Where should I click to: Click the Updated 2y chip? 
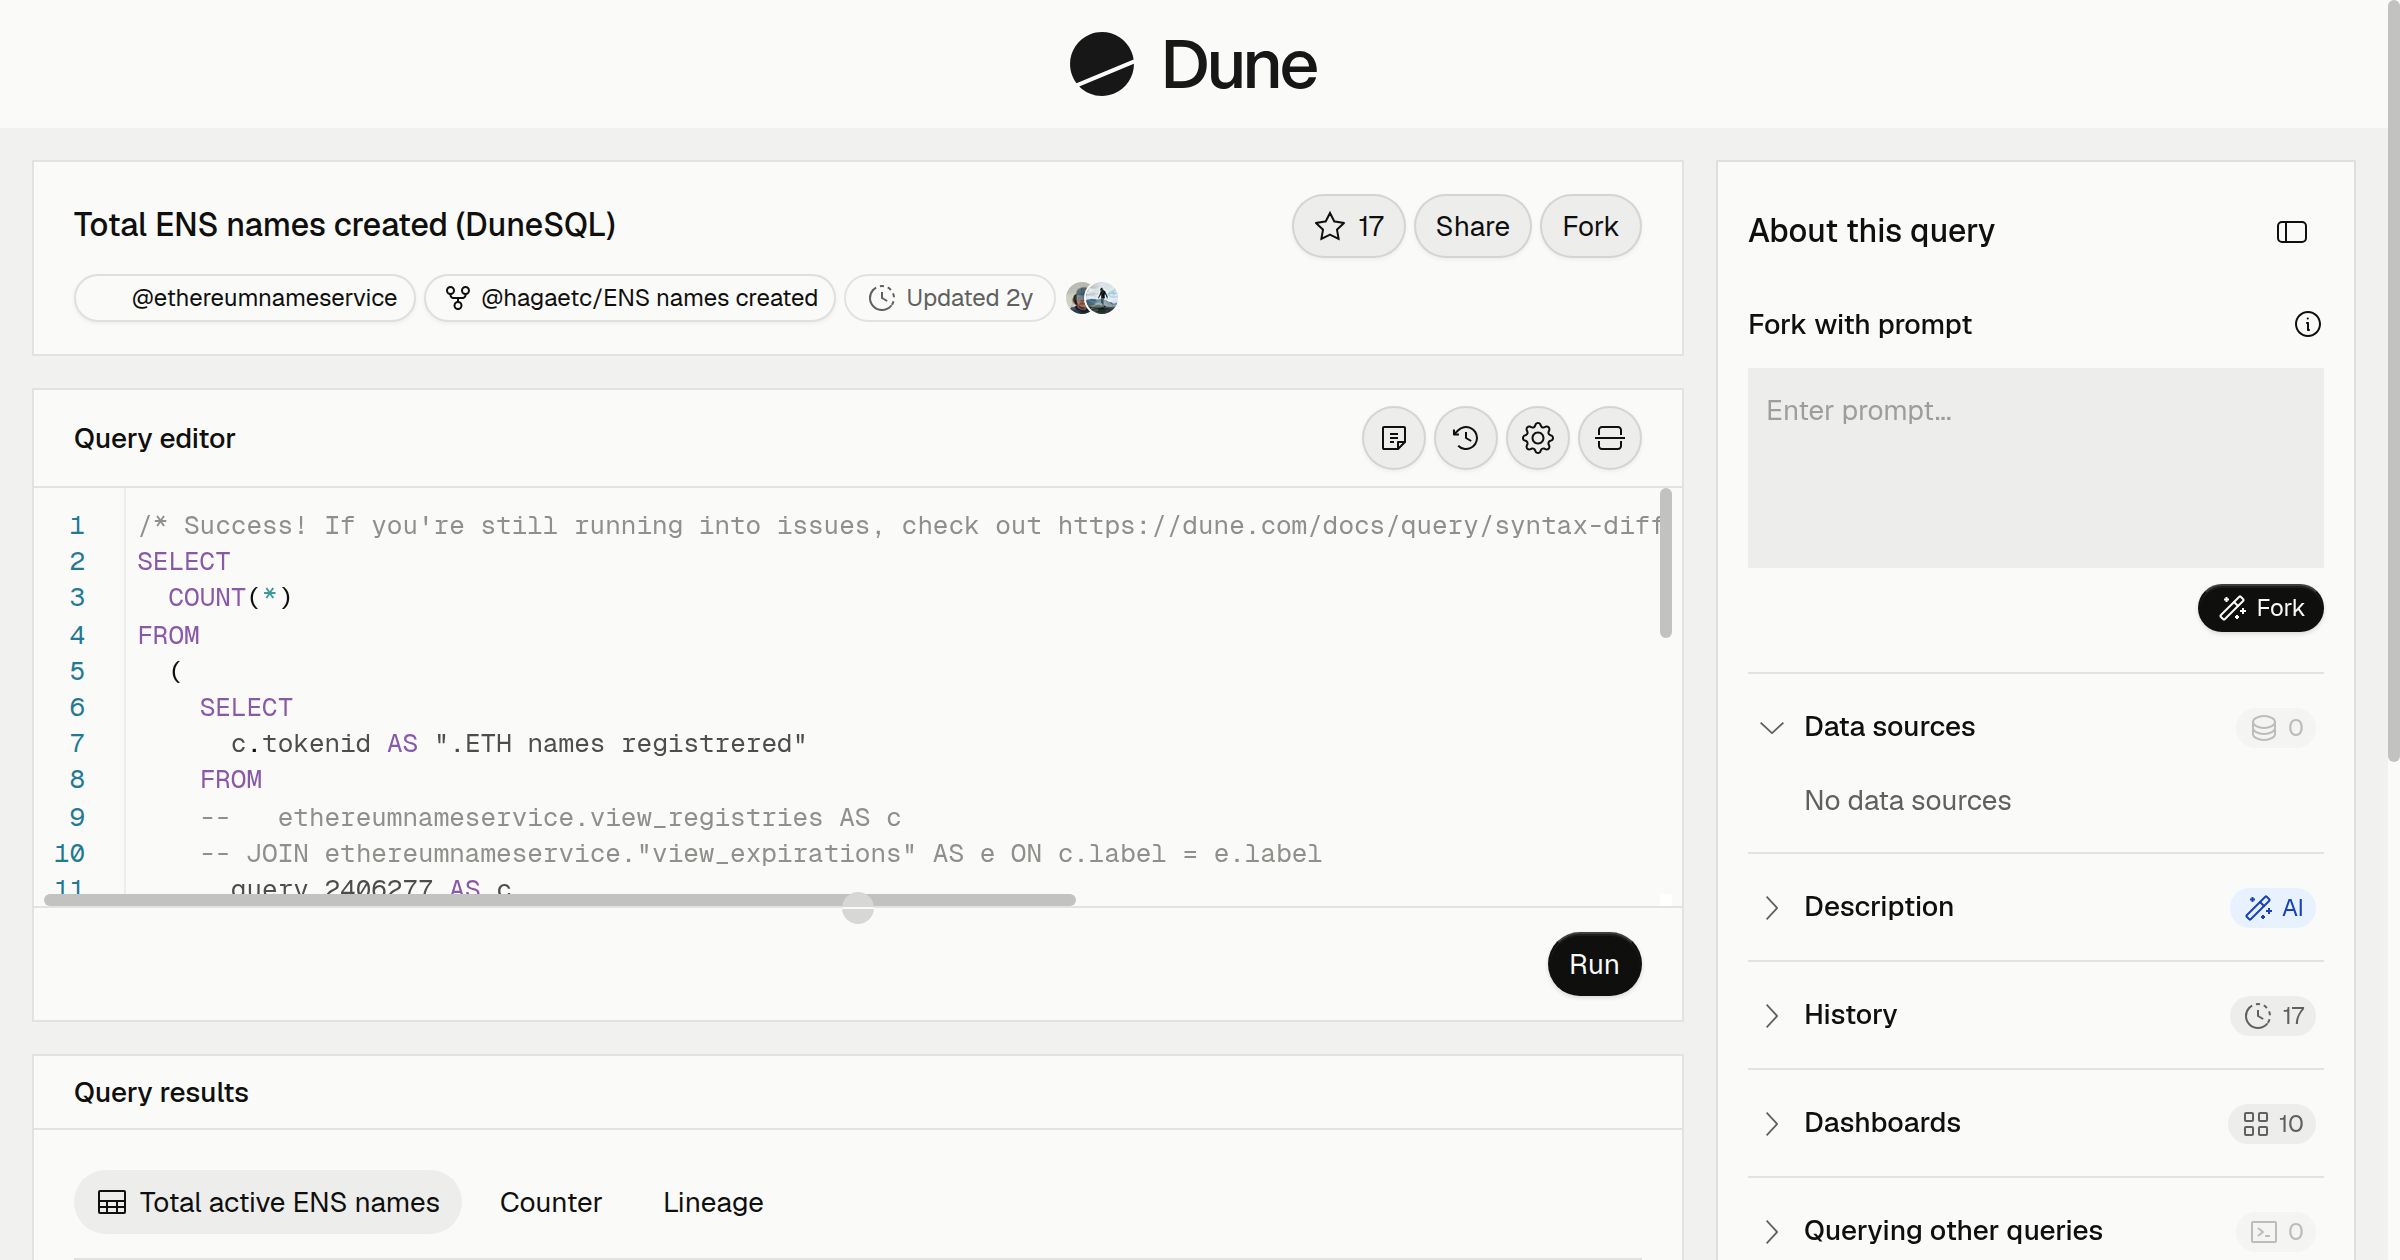click(950, 298)
